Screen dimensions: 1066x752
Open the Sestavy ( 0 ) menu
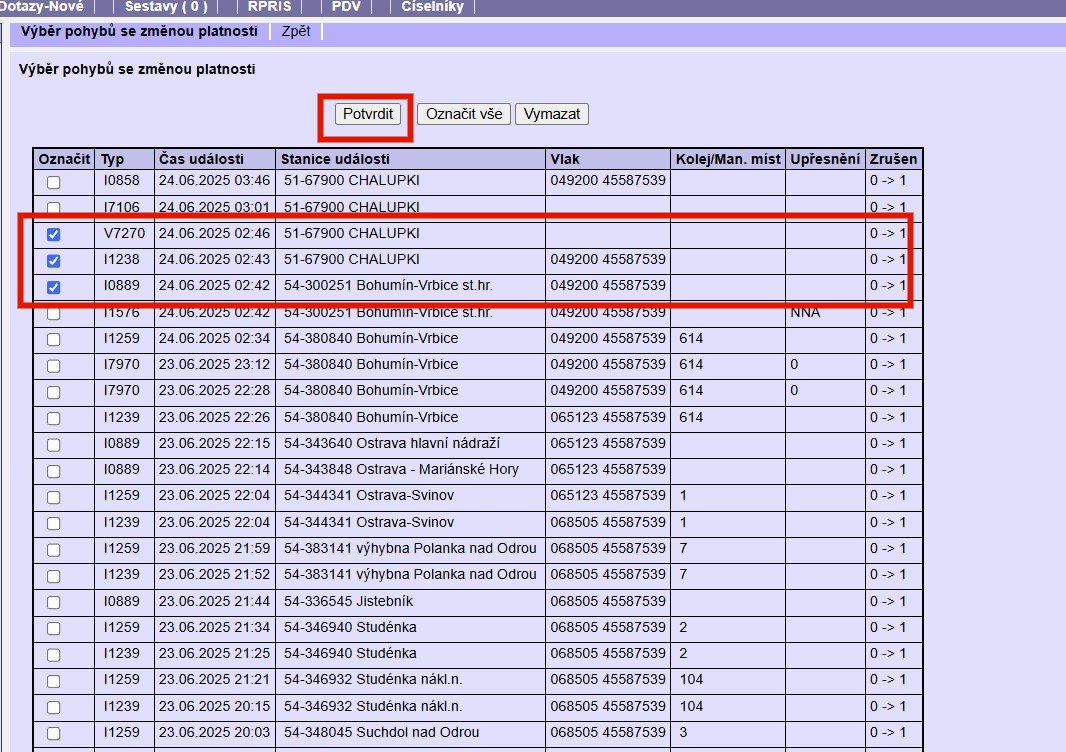(x=166, y=6)
